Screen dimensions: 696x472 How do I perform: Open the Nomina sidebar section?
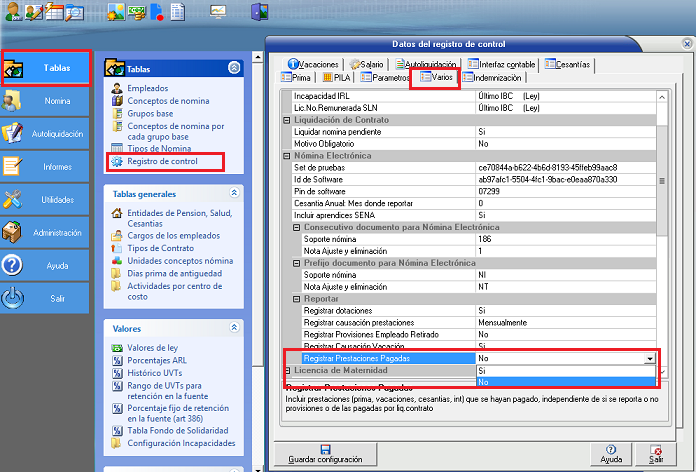point(57,101)
